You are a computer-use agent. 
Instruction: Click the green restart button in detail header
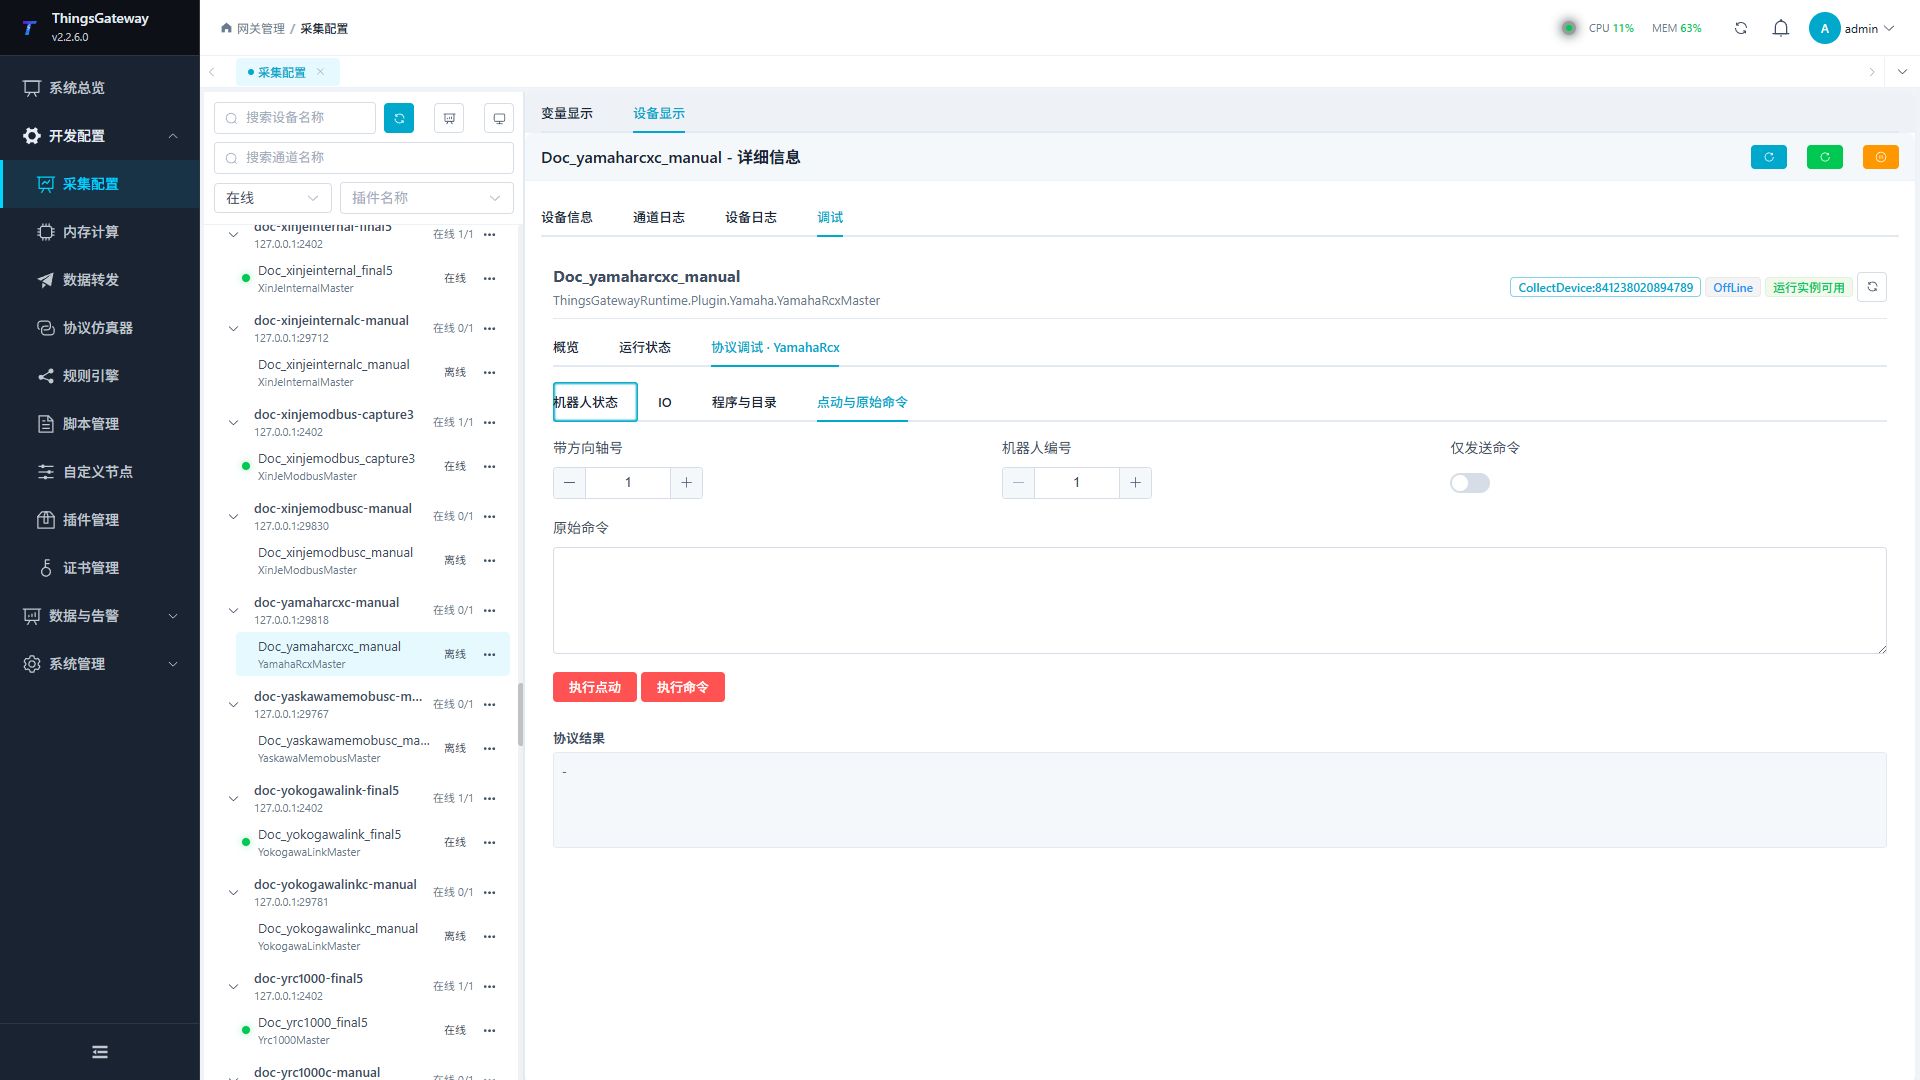1825,157
